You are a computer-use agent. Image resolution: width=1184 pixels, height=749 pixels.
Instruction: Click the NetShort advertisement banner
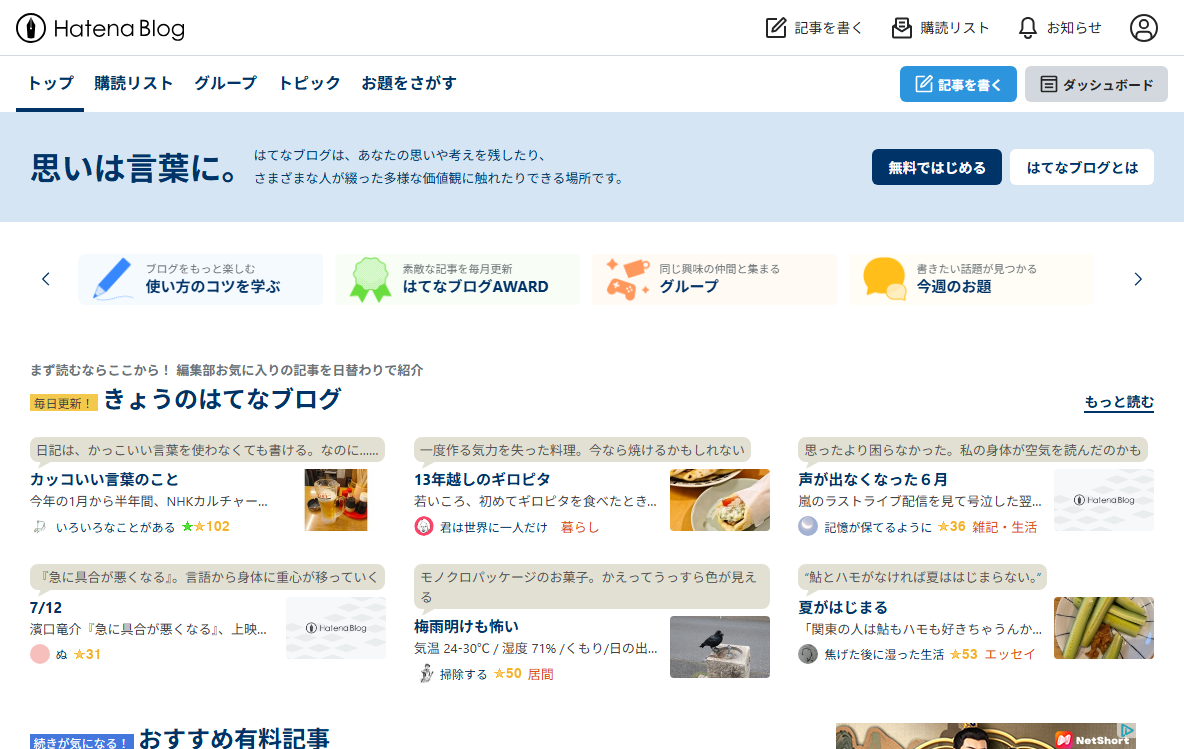985,736
